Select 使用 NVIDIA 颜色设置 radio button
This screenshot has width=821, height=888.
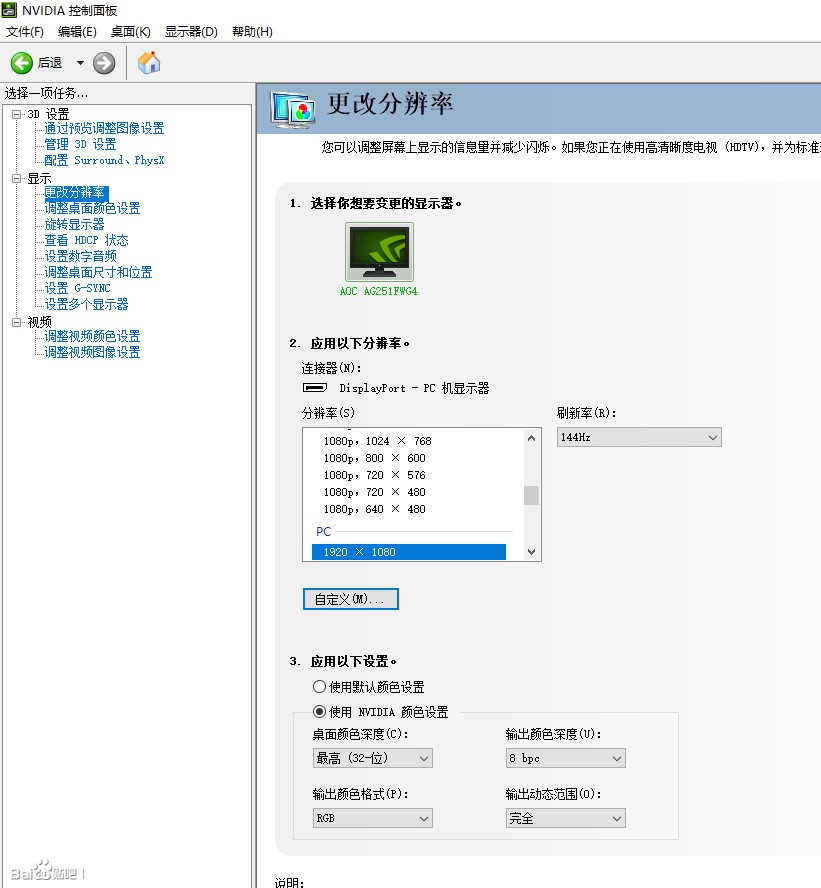coord(319,711)
